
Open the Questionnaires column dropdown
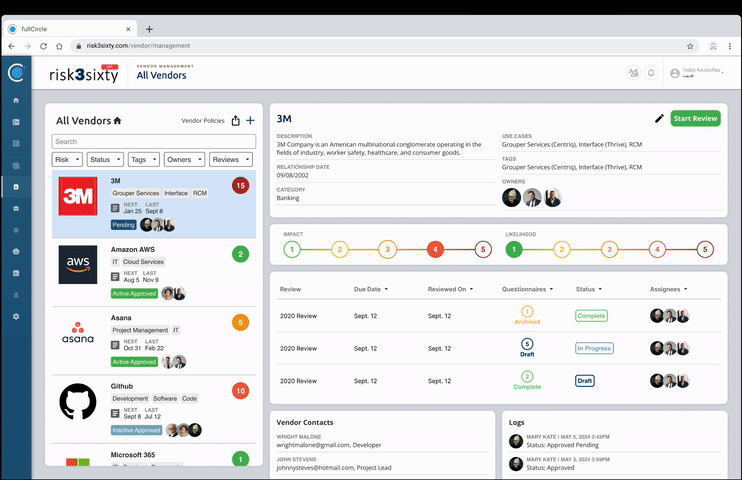click(527, 289)
